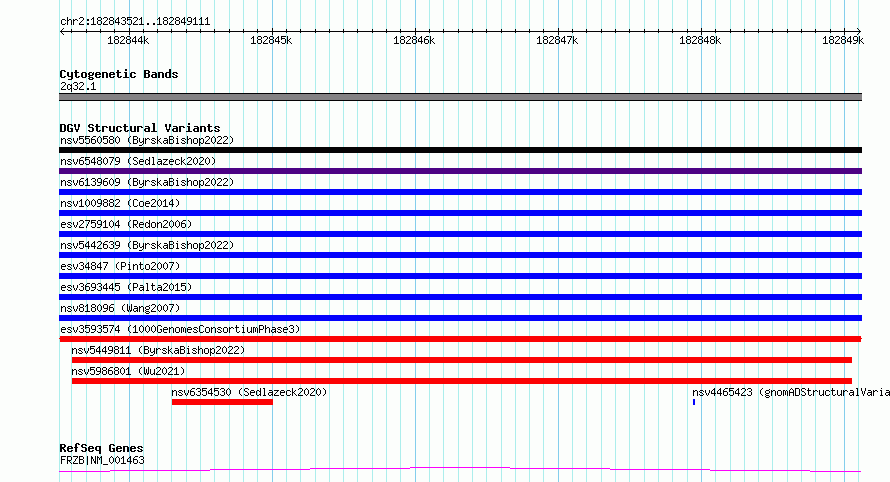Image resolution: width=890 pixels, height=482 pixels.
Task: Select the red bar under esv3593574
Action: coord(460,339)
